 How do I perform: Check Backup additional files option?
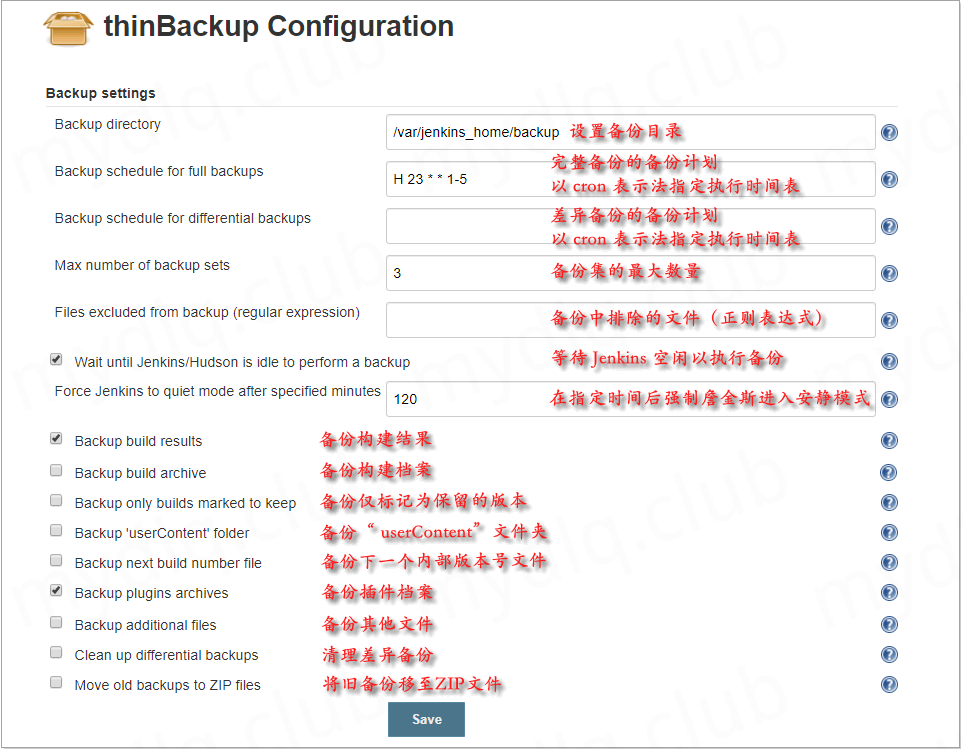56,622
